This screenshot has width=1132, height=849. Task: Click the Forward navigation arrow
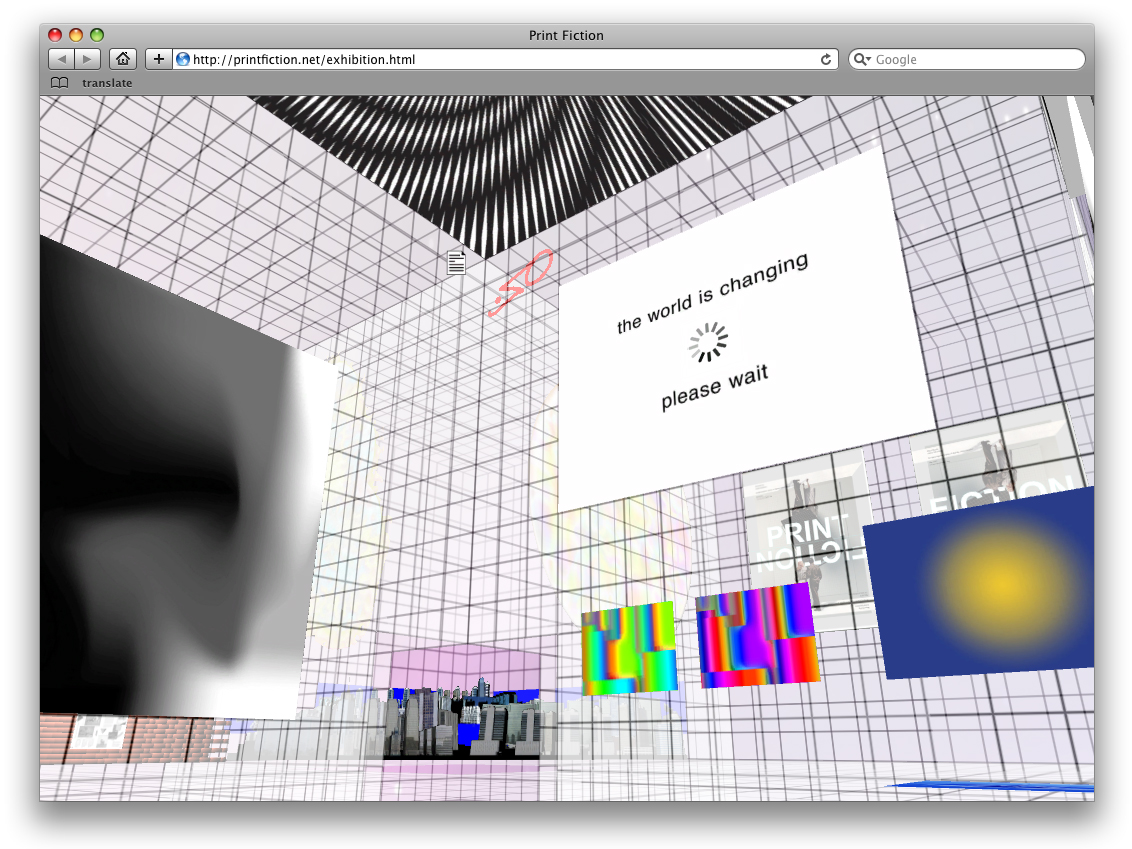pos(88,59)
